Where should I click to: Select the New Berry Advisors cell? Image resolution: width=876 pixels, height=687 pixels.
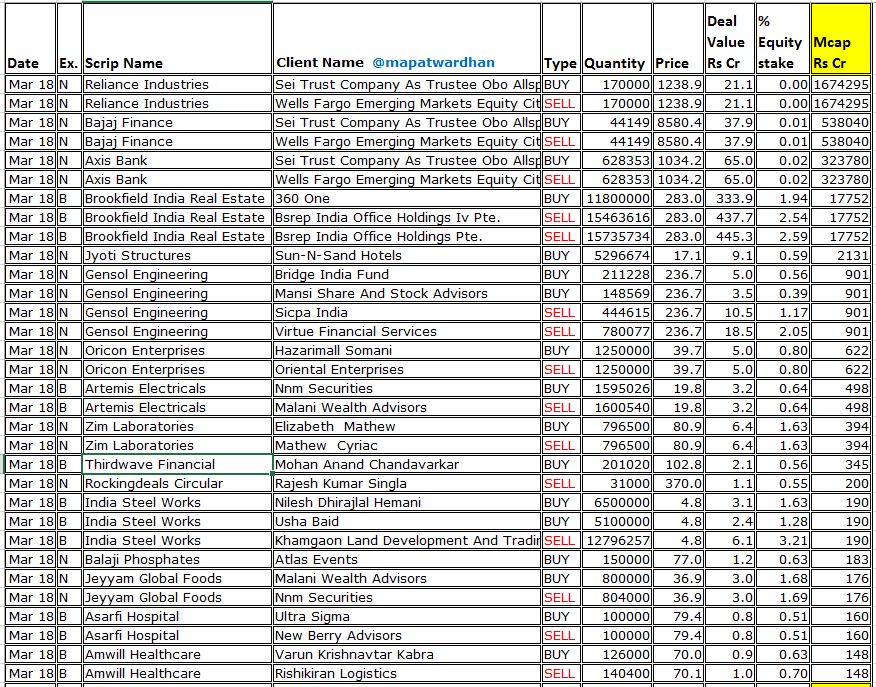tap(407, 636)
